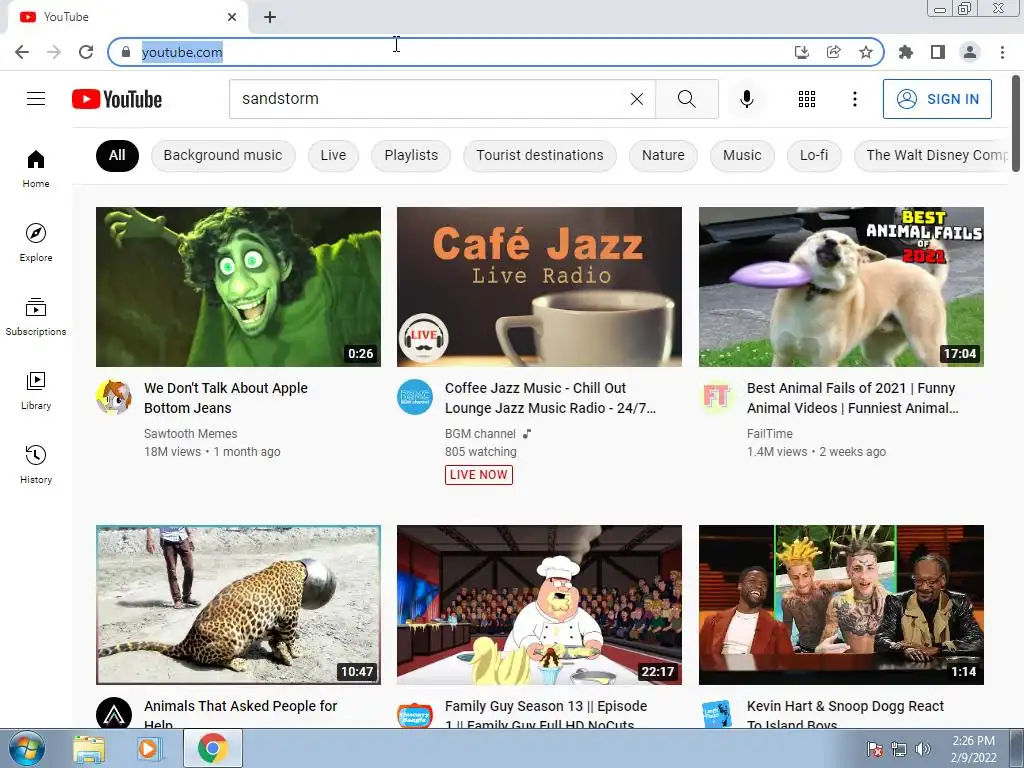Select the Nature filter chip

tap(663, 155)
